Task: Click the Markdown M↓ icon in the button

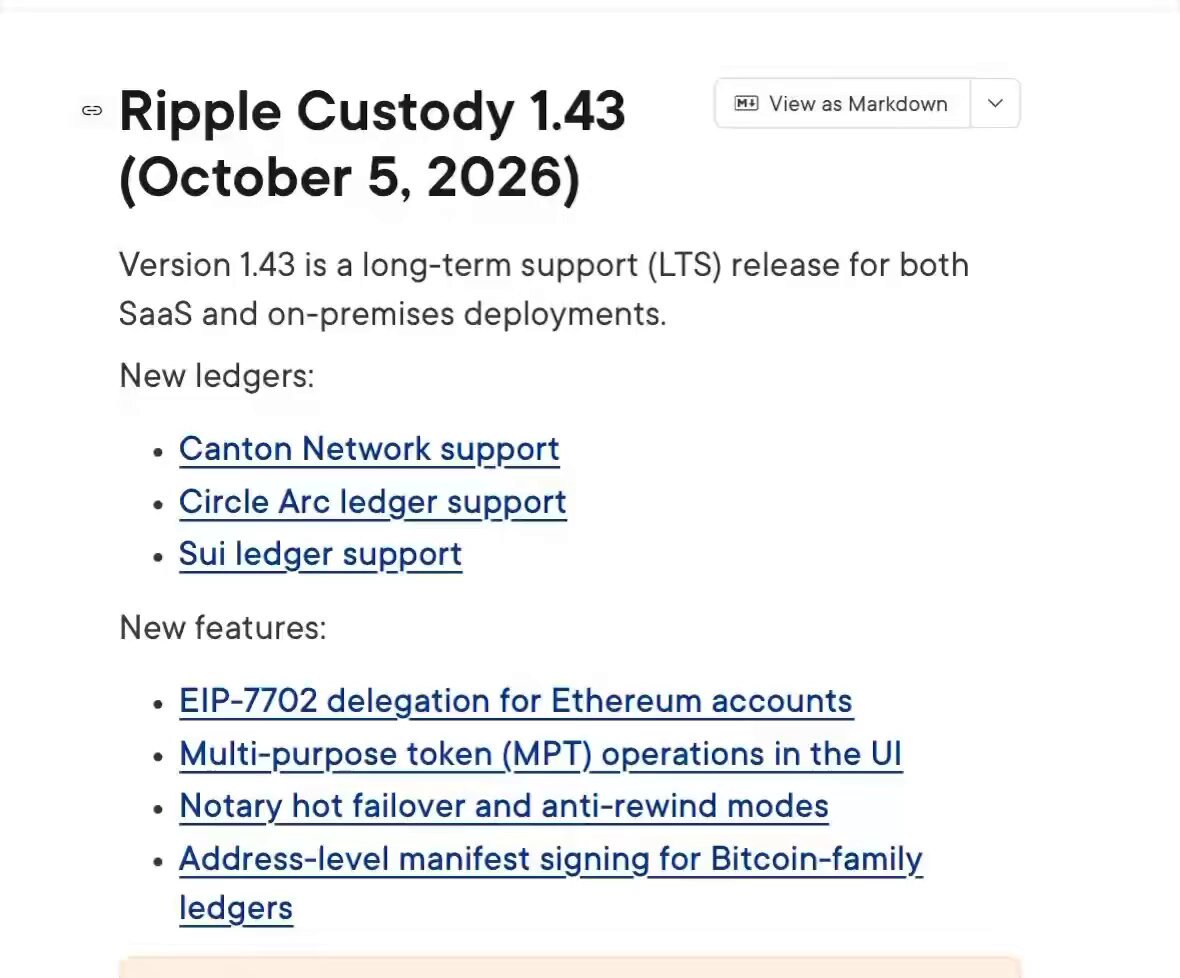Action: coord(746,103)
